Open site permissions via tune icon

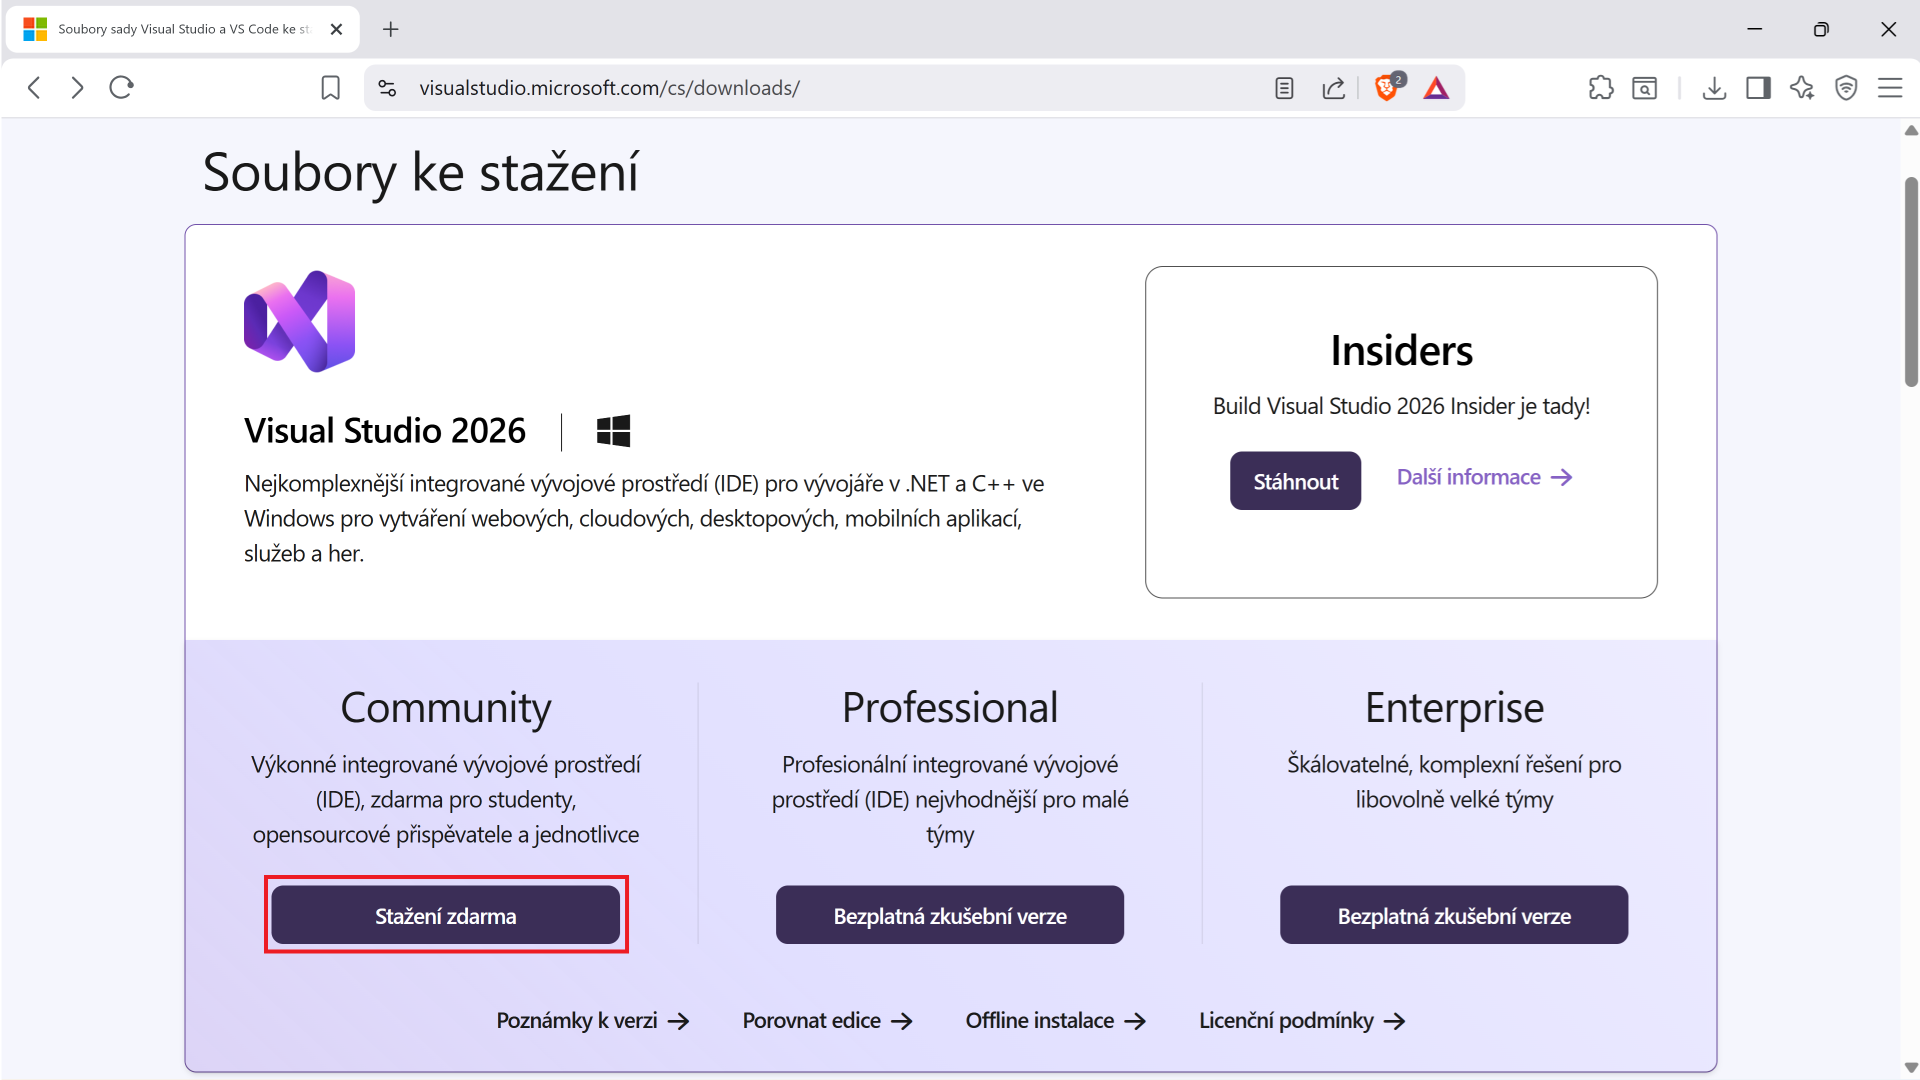tap(386, 88)
